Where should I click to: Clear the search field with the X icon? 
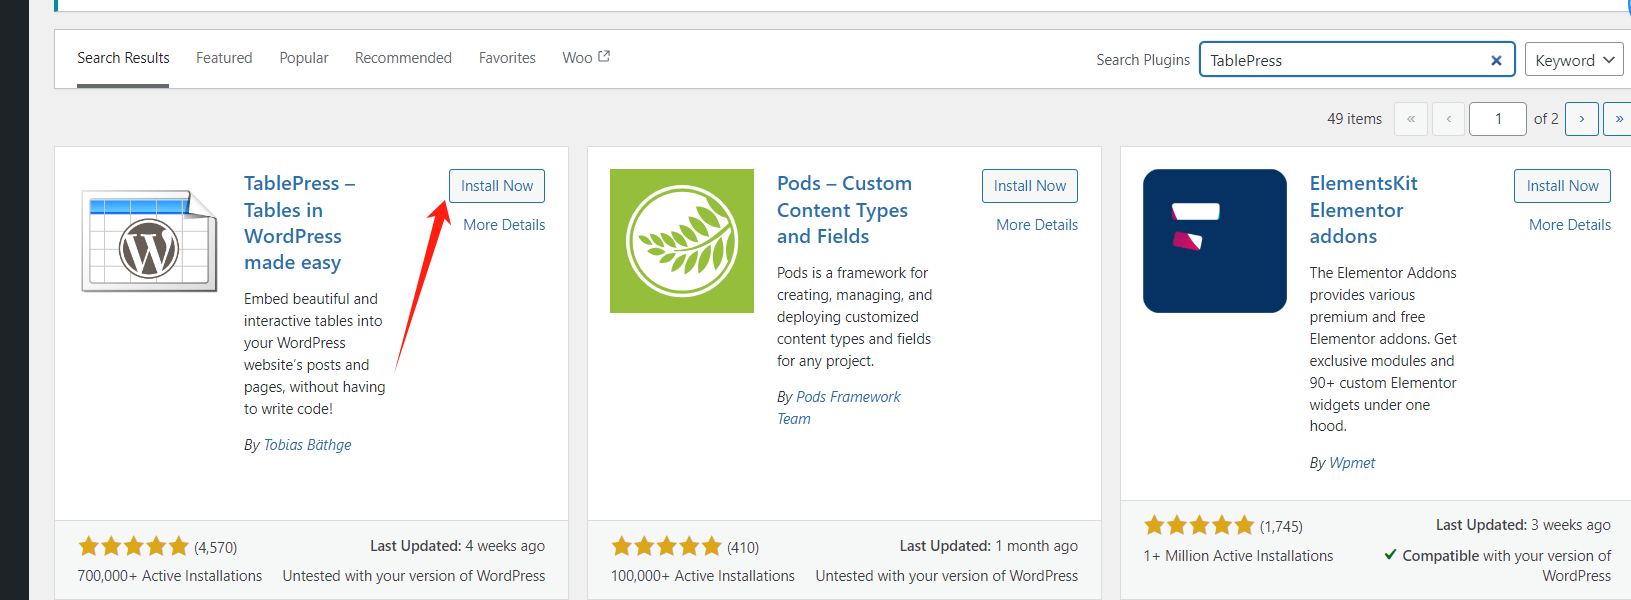click(x=1496, y=60)
